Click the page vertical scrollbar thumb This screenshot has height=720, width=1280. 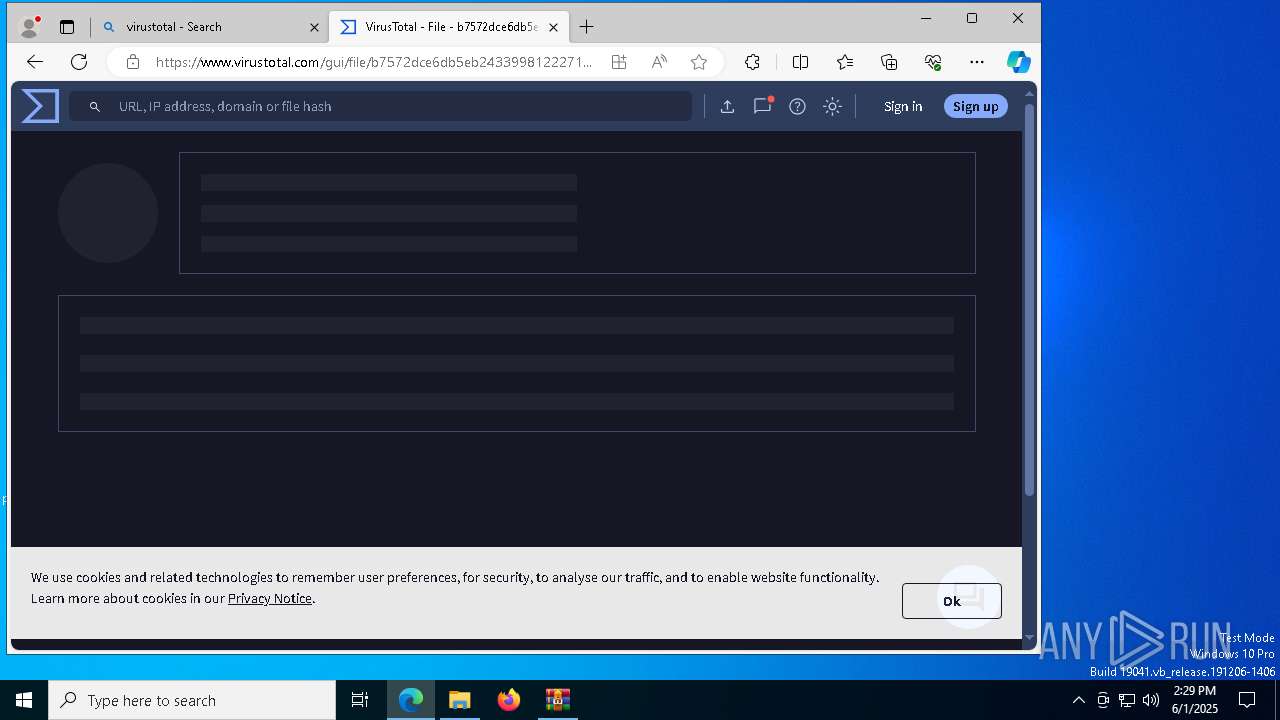coord(1029,298)
